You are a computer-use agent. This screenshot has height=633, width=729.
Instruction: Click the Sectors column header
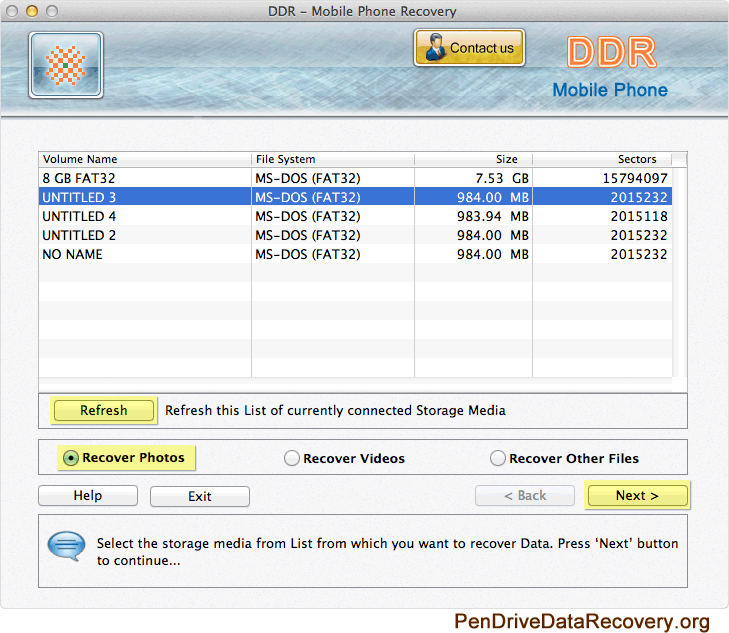click(602, 159)
